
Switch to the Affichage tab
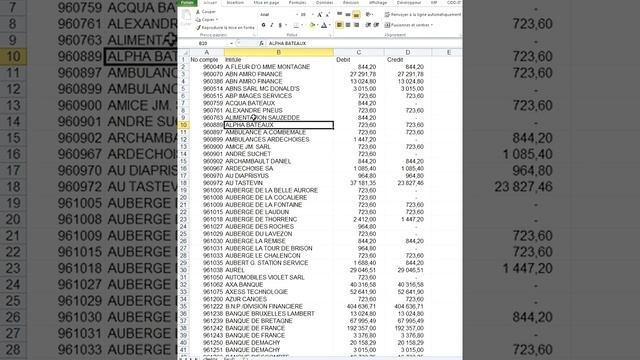pos(378,2)
